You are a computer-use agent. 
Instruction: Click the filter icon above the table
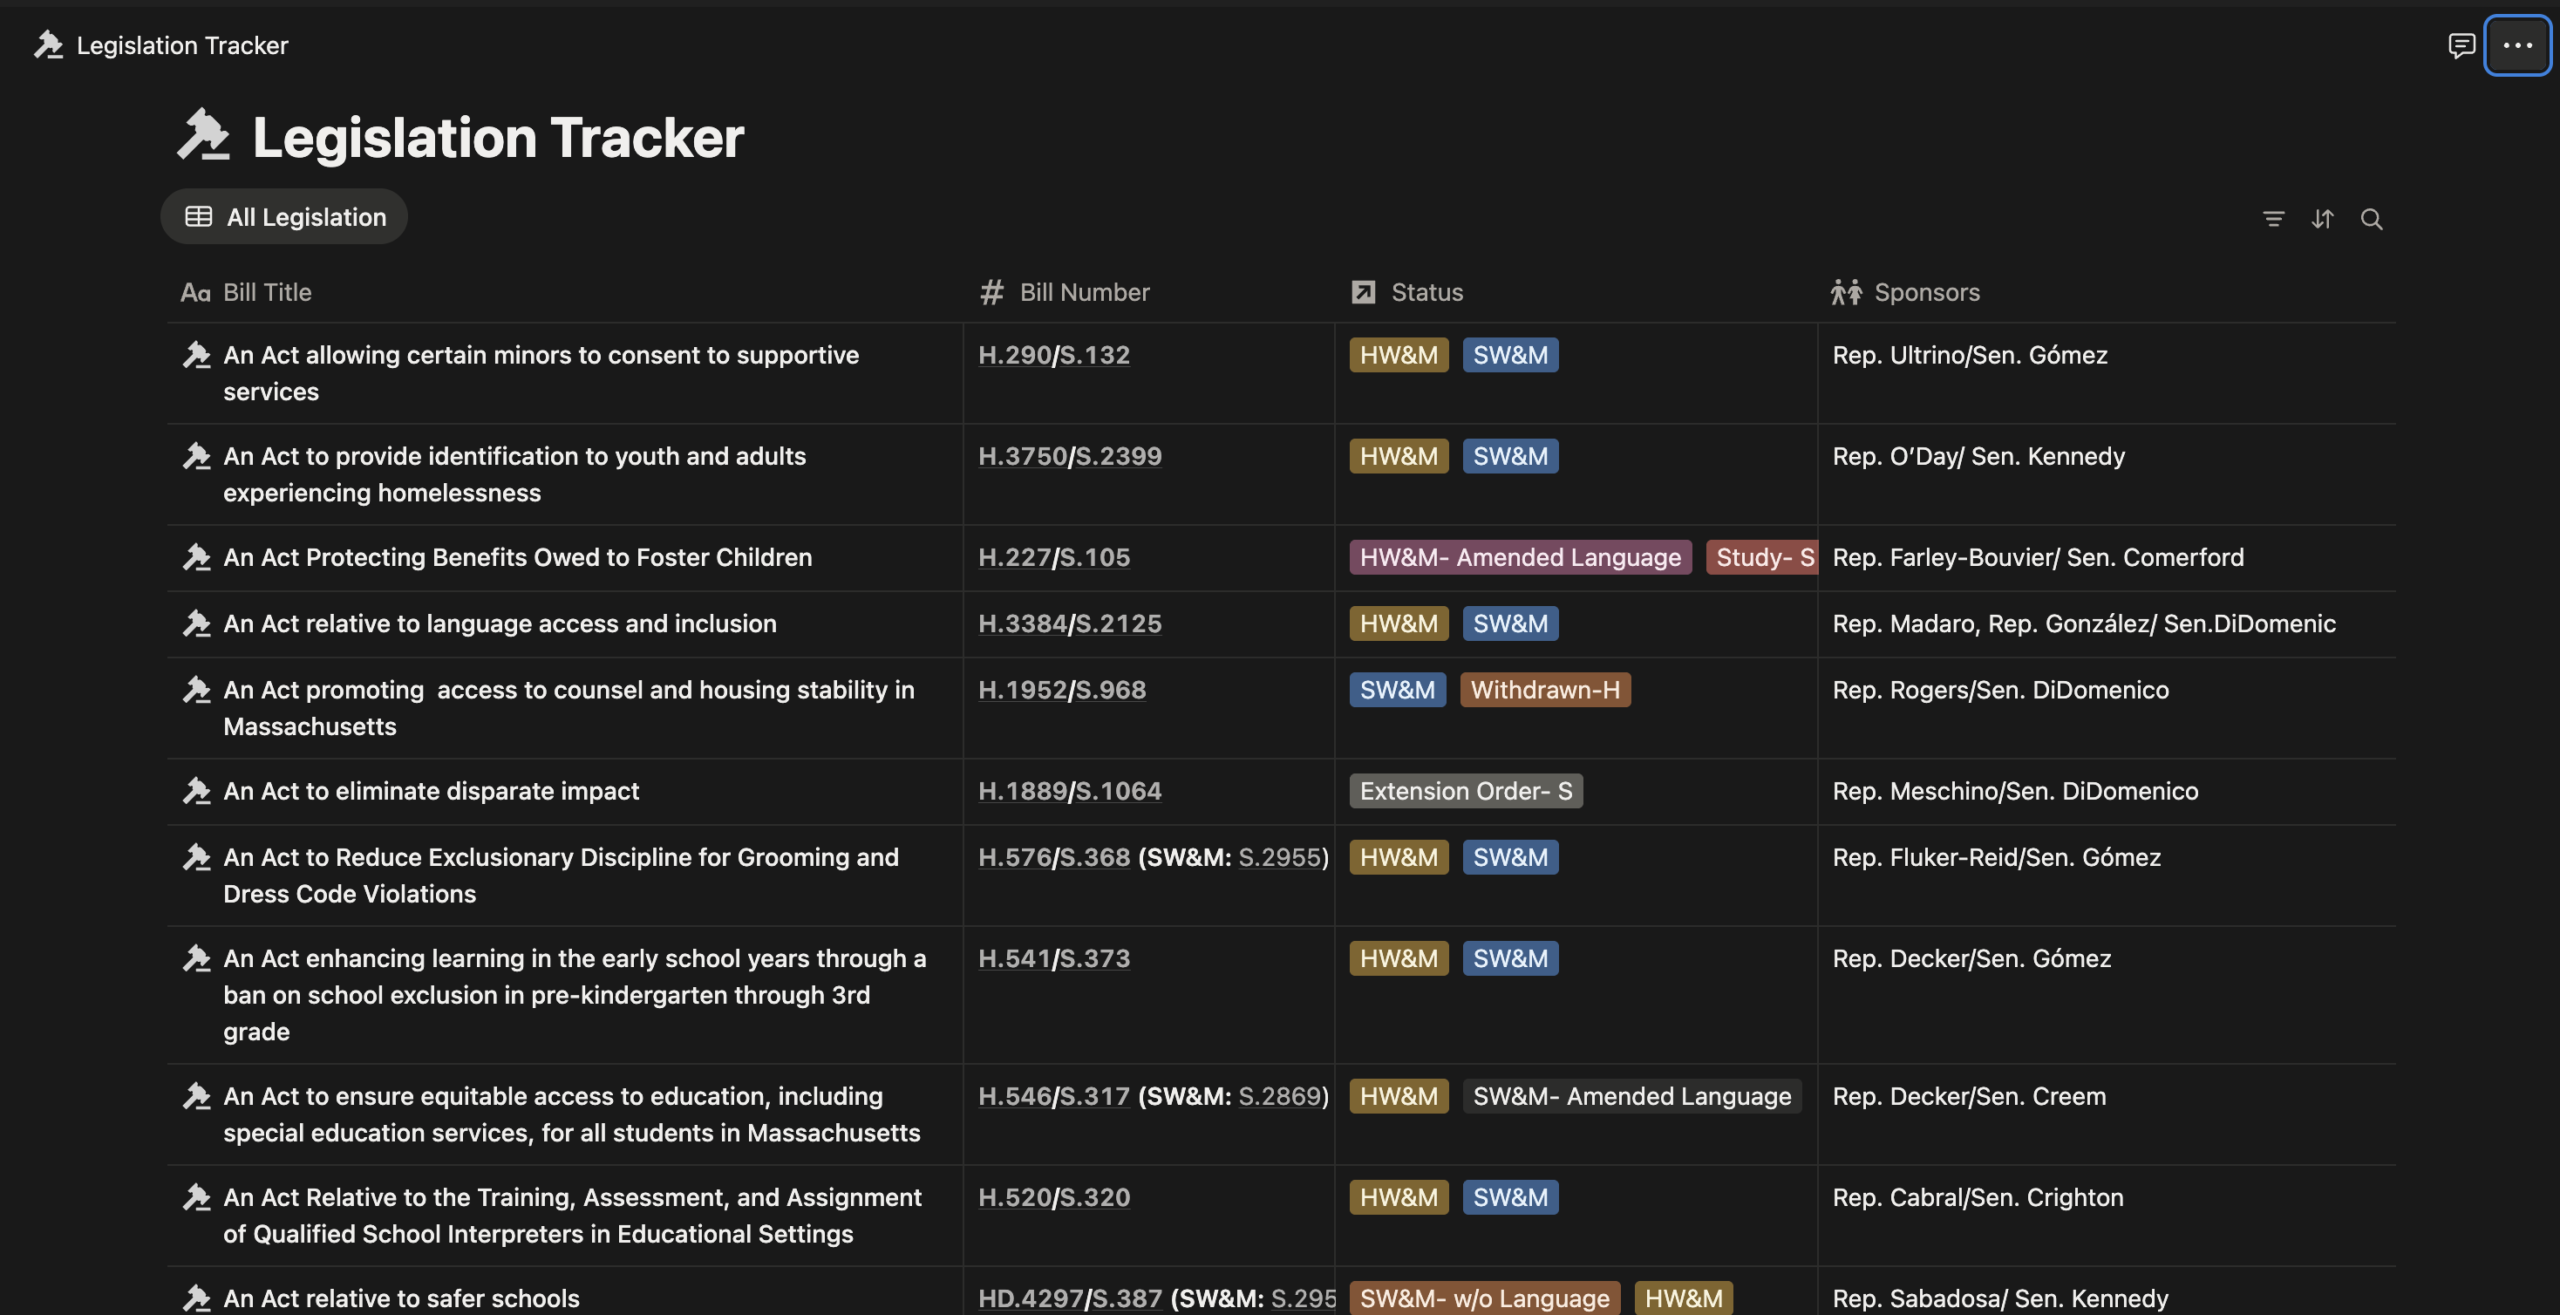coord(2273,219)
